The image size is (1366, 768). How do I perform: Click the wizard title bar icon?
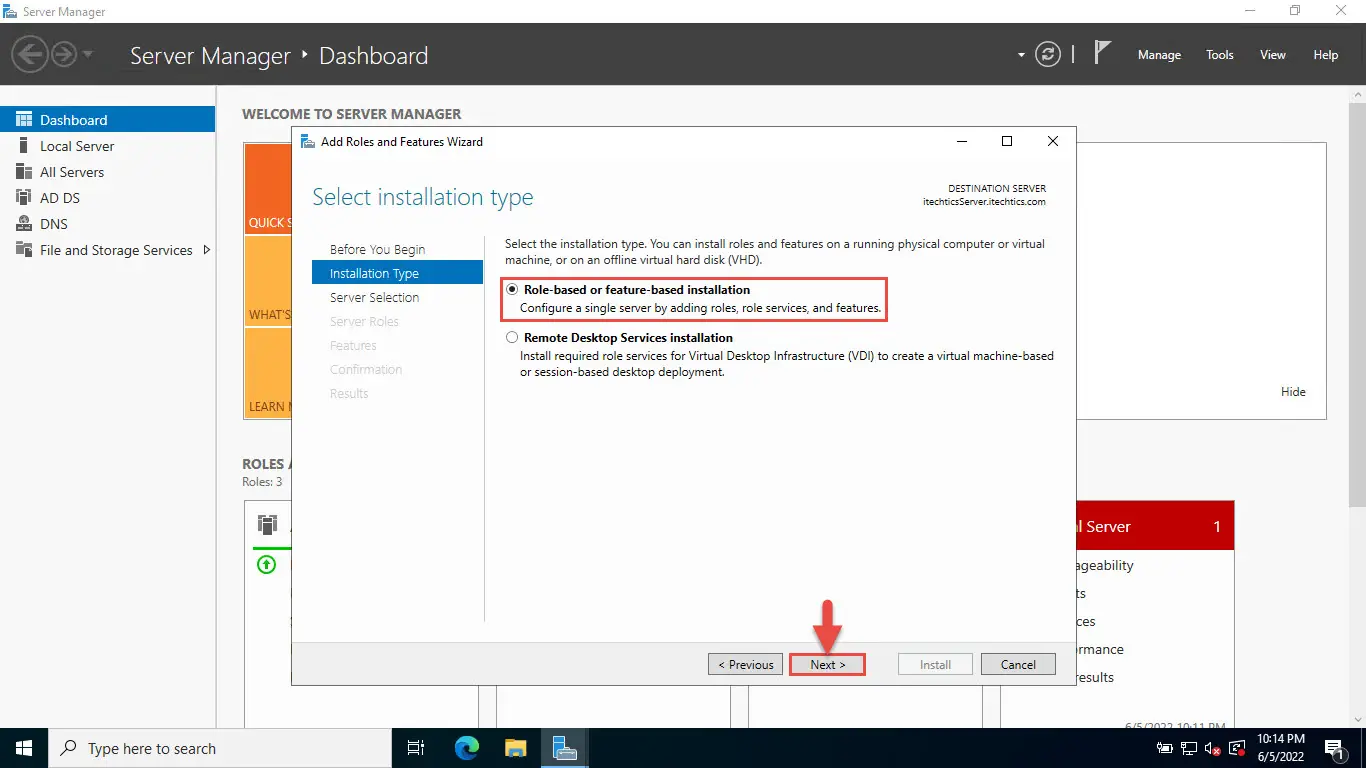click(307, 141)
